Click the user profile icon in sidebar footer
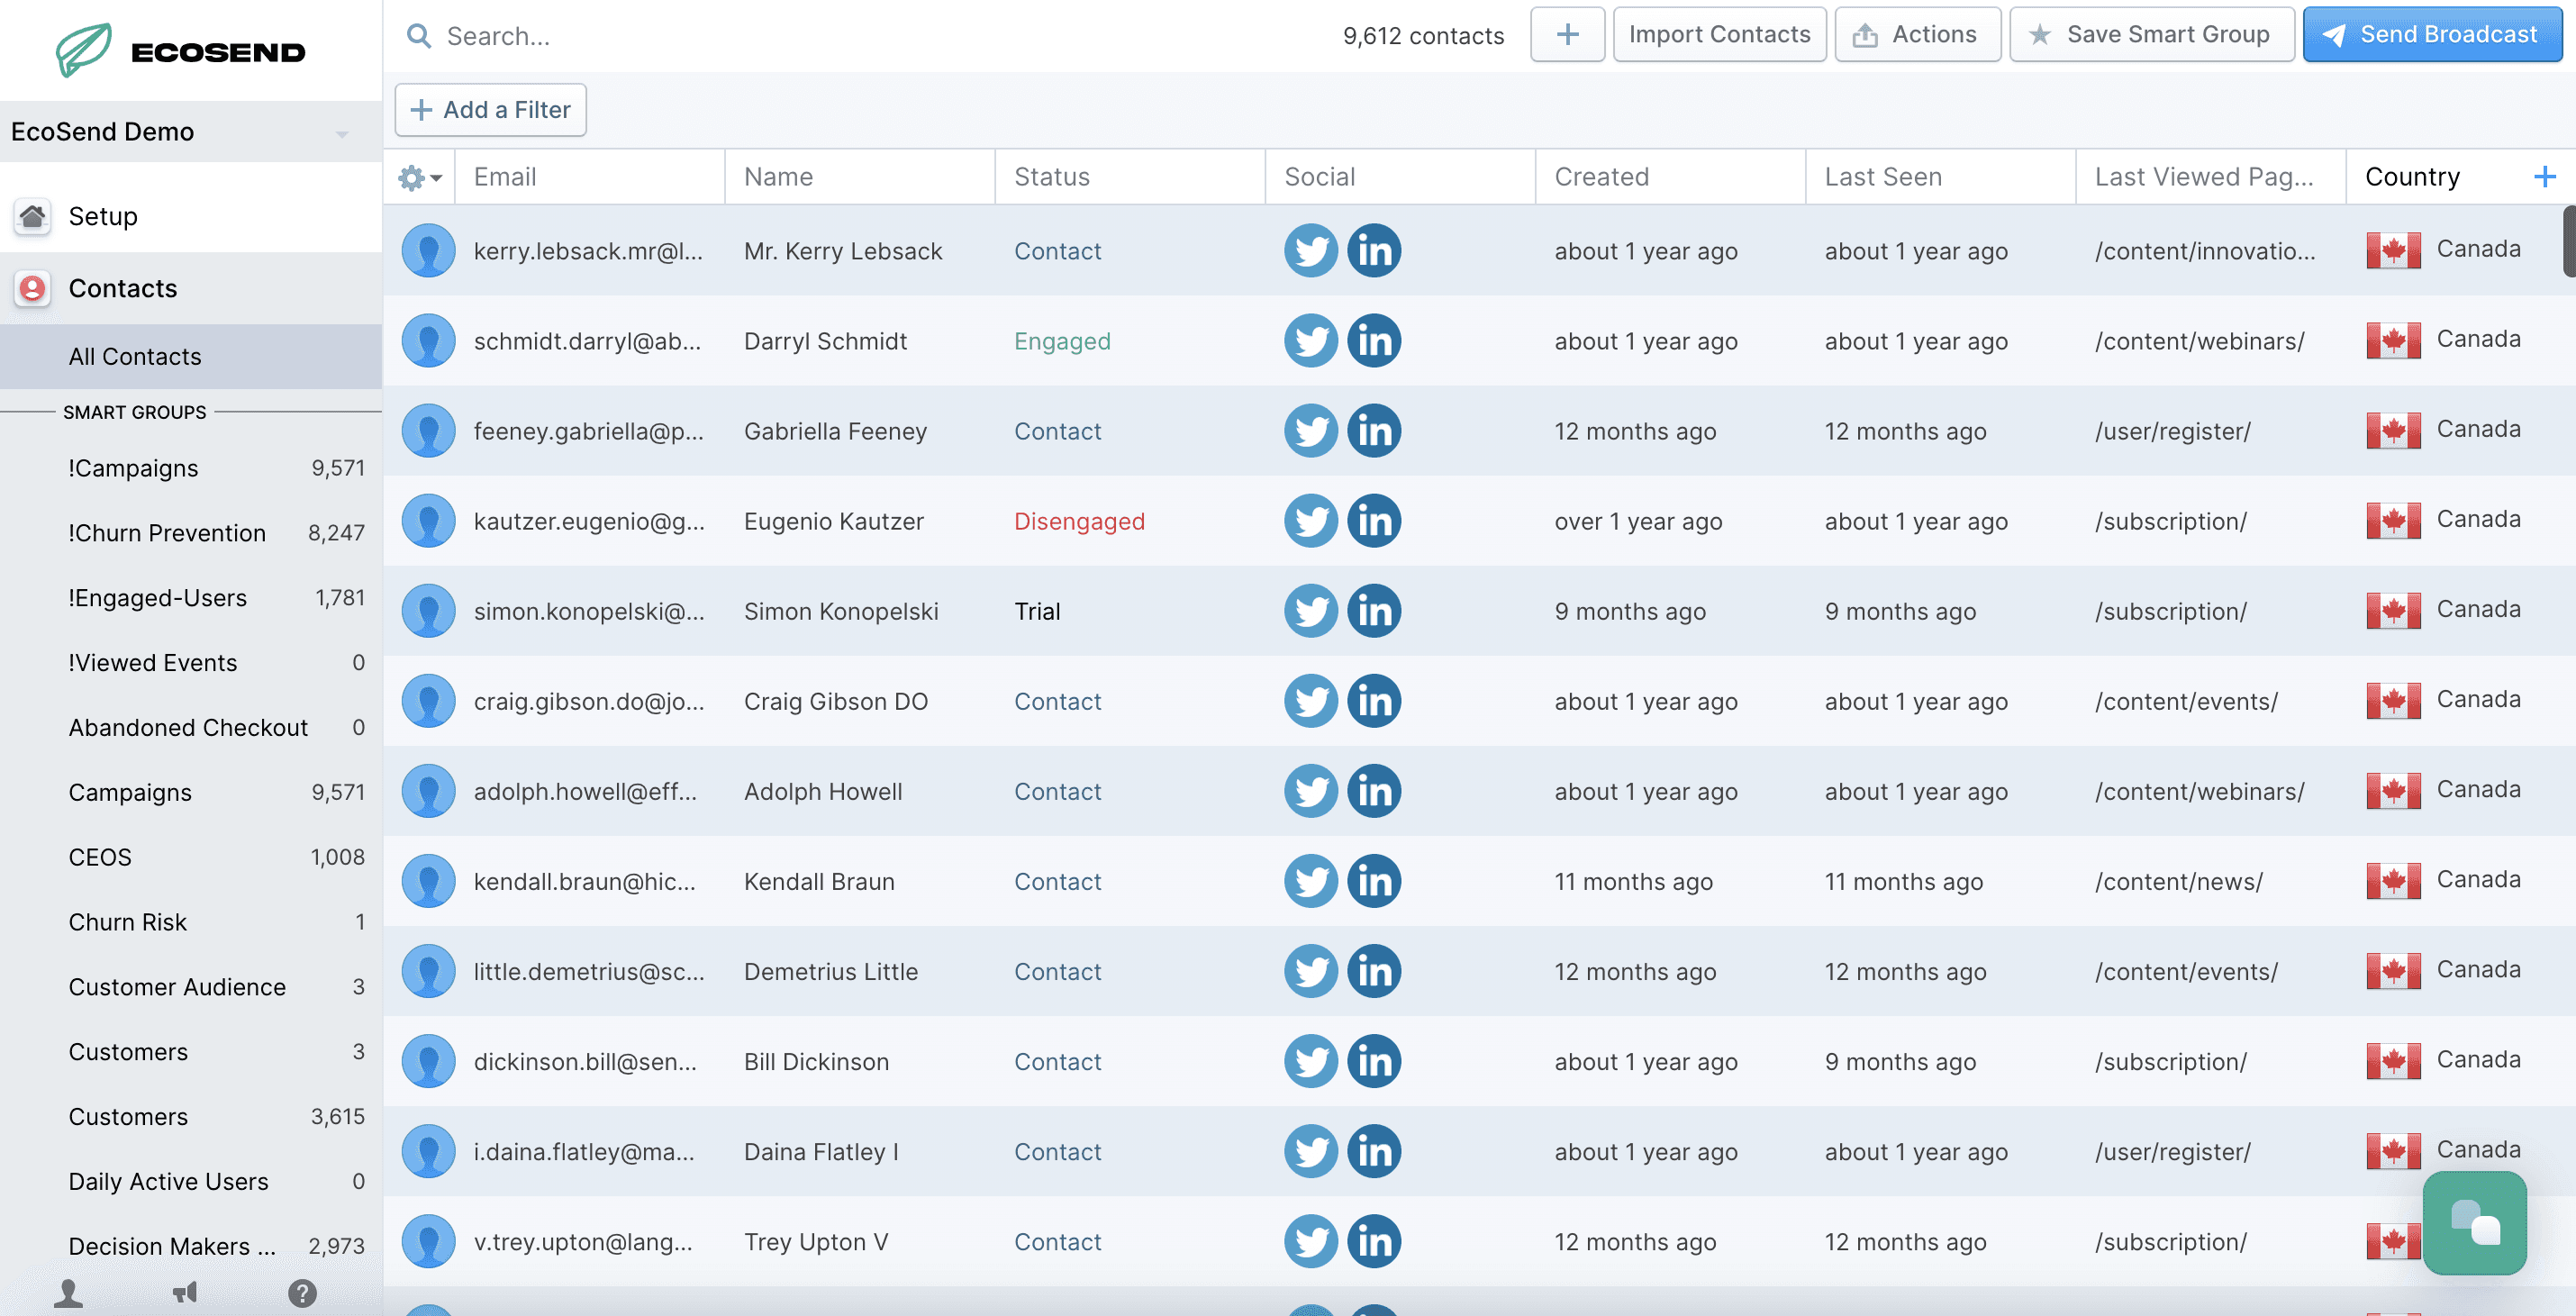2576x1316 pixels. (x=68, y=1293)
